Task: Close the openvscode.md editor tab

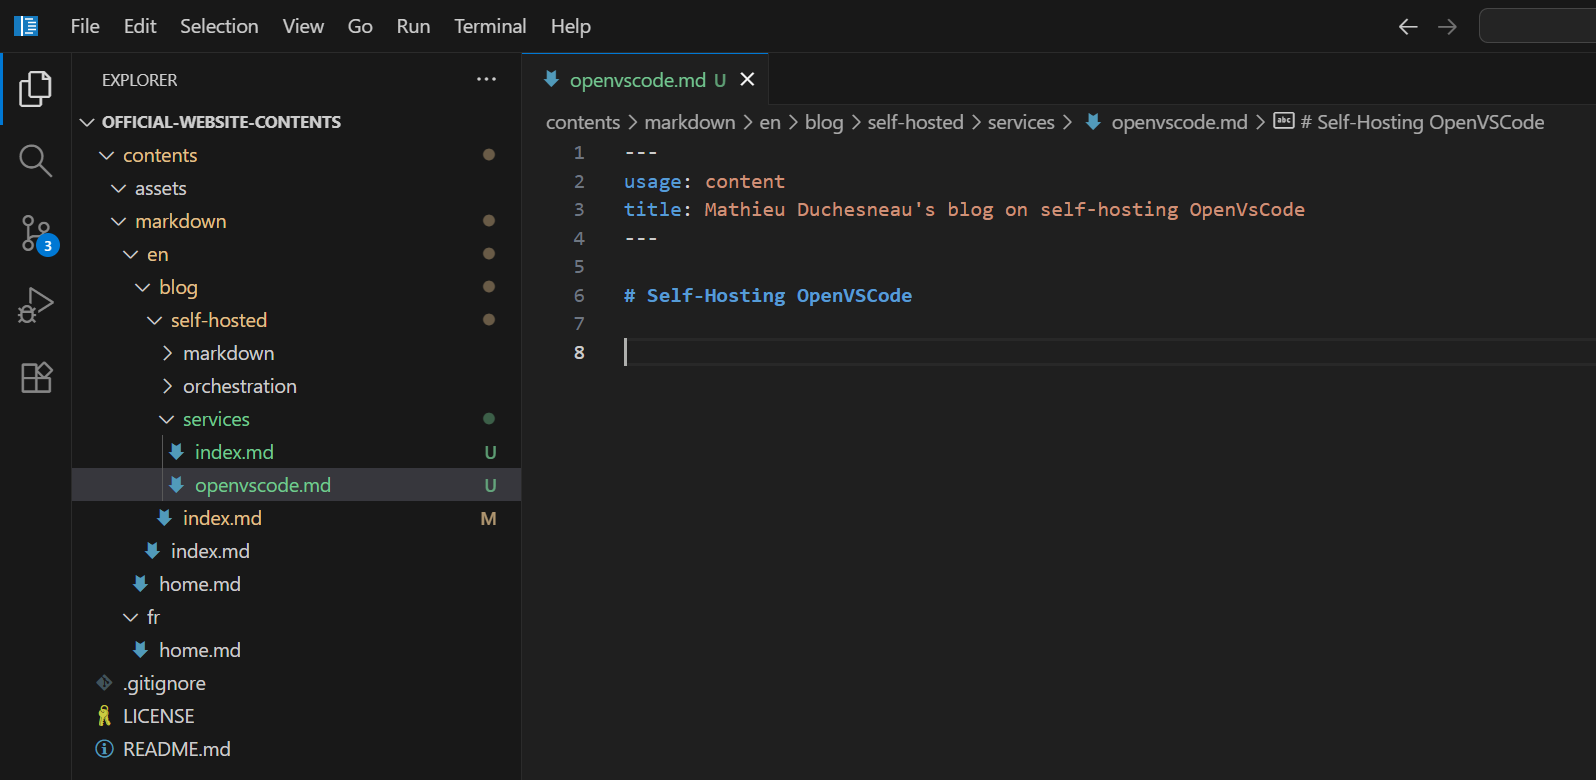Action: (x=747, y=79)
